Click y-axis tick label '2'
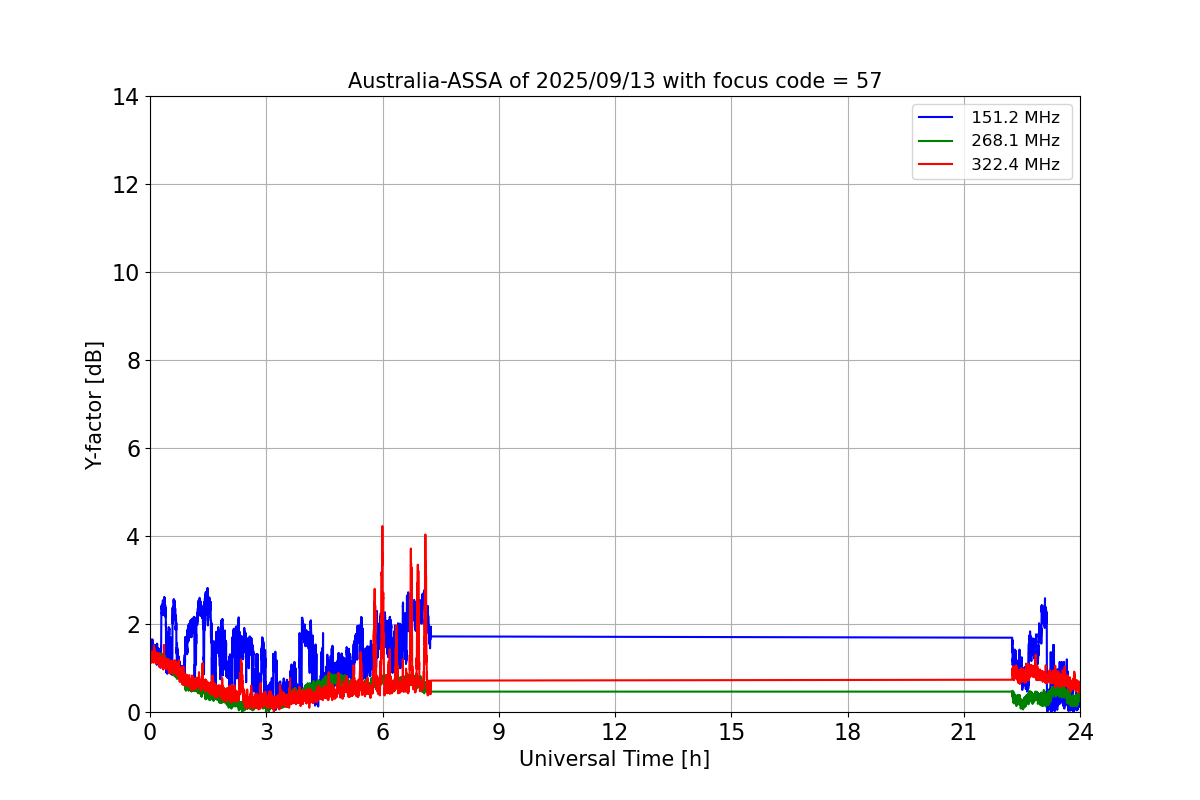 click(132, 625)
